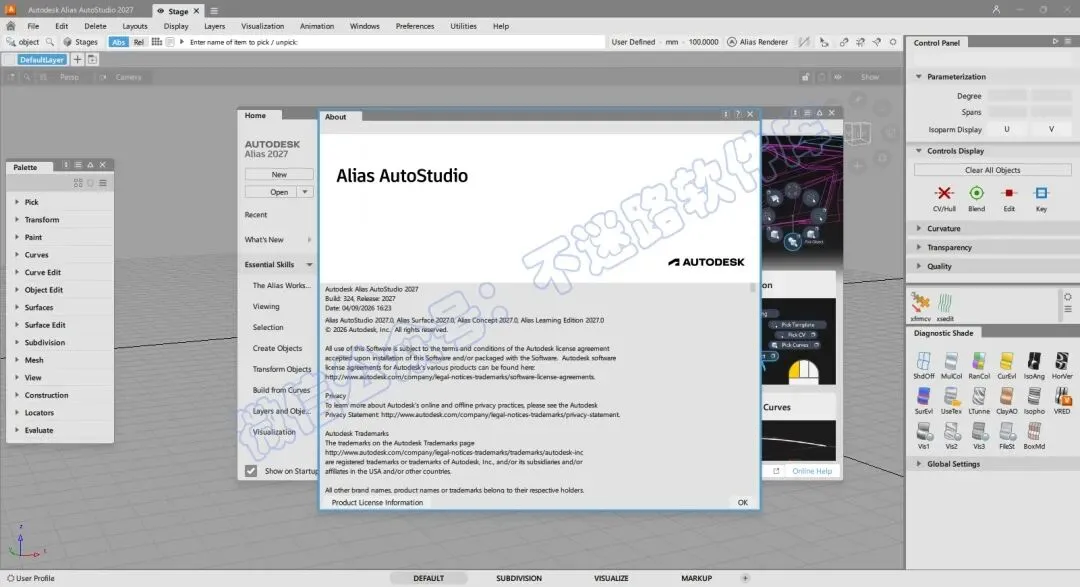Click the item name pick input field
Image resolution: width=1080 pixels, height=587 pixels.
(x=395, y=42)
